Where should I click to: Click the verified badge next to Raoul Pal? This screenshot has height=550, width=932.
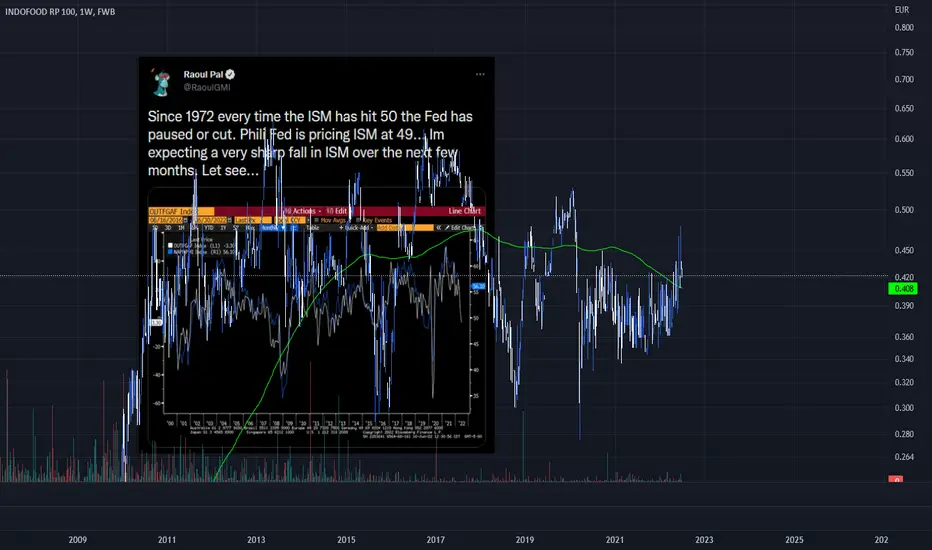click(x=230, y=74)
